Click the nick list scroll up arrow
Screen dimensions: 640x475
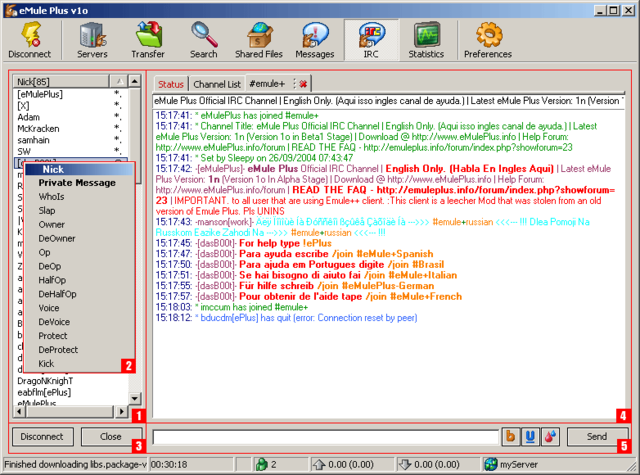pyautogui.click(x=135, y=81)
